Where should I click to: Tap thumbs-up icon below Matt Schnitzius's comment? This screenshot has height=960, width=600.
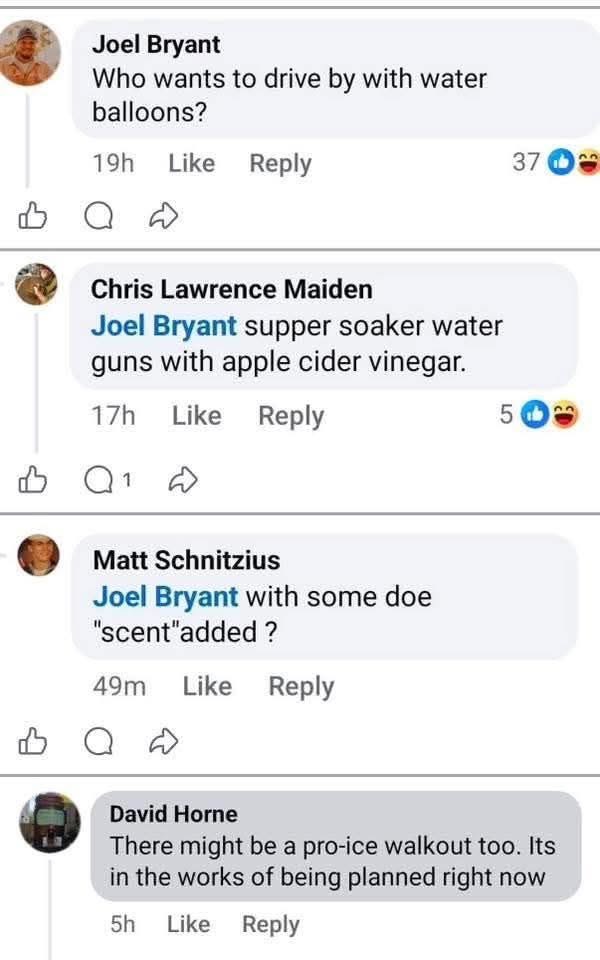[33, 741]
